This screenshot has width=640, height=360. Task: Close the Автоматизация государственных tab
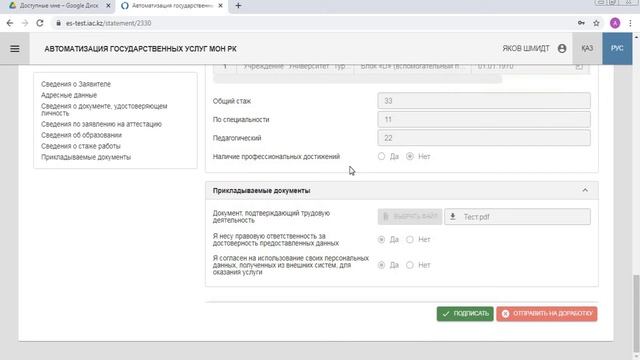[220, 6]
